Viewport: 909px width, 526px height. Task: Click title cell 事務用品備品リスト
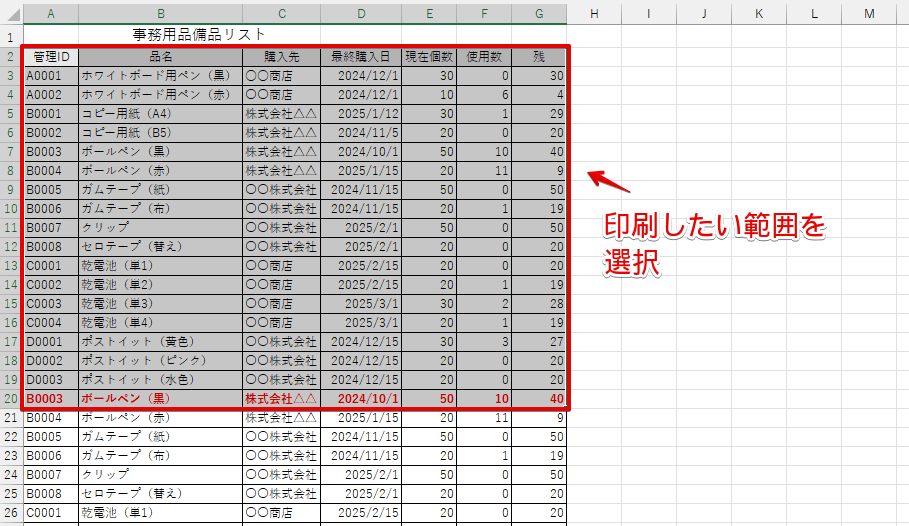coord(199,35)
